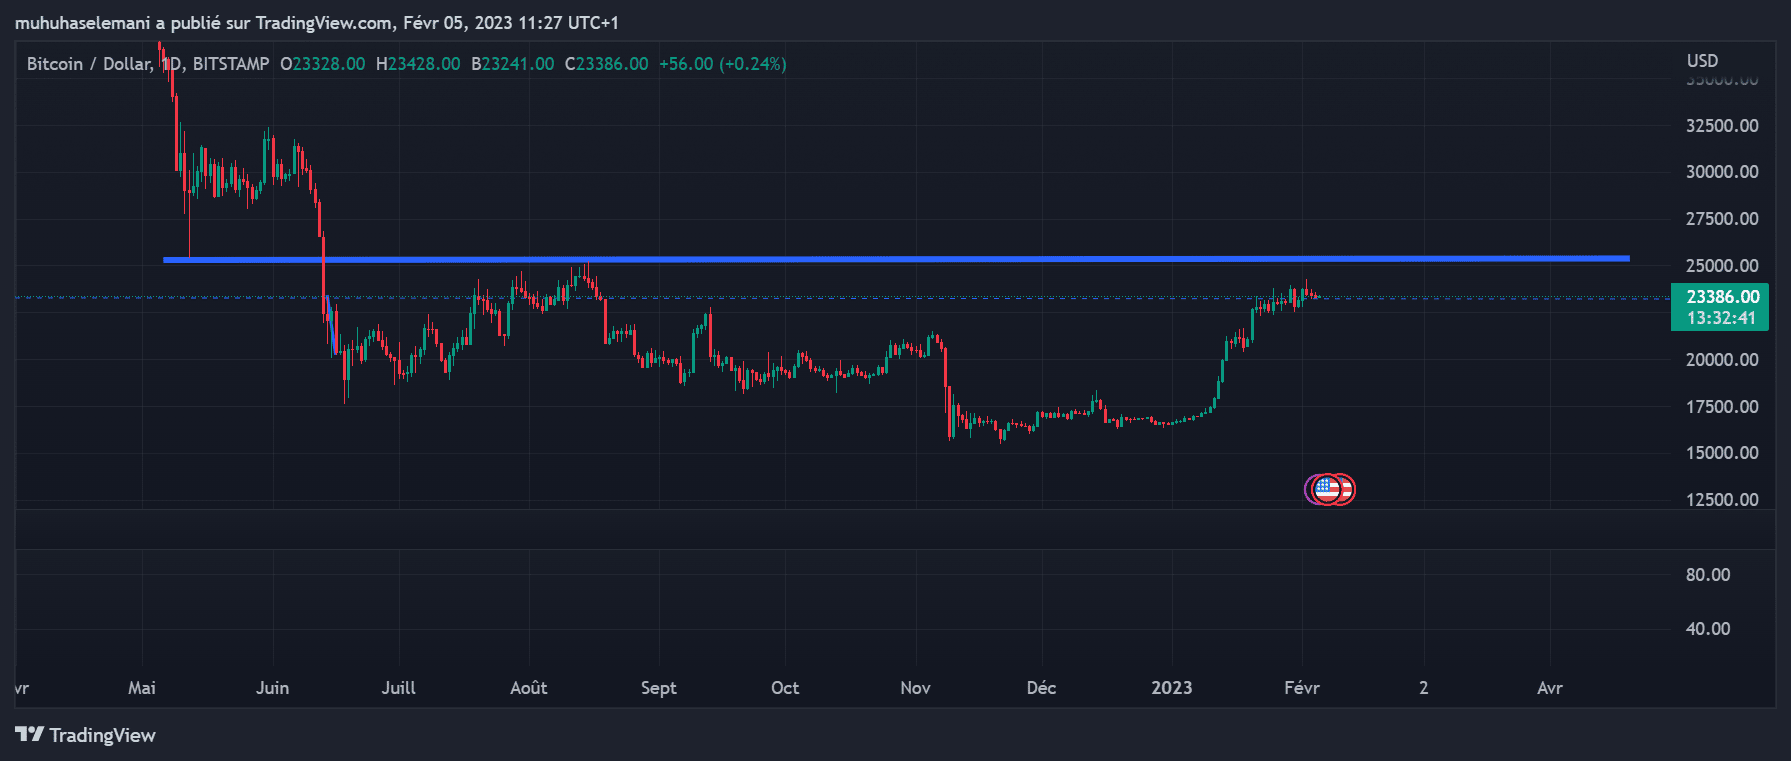Click the Févr label on time axis
The image size is (1791, 761).
[1302, 688]
